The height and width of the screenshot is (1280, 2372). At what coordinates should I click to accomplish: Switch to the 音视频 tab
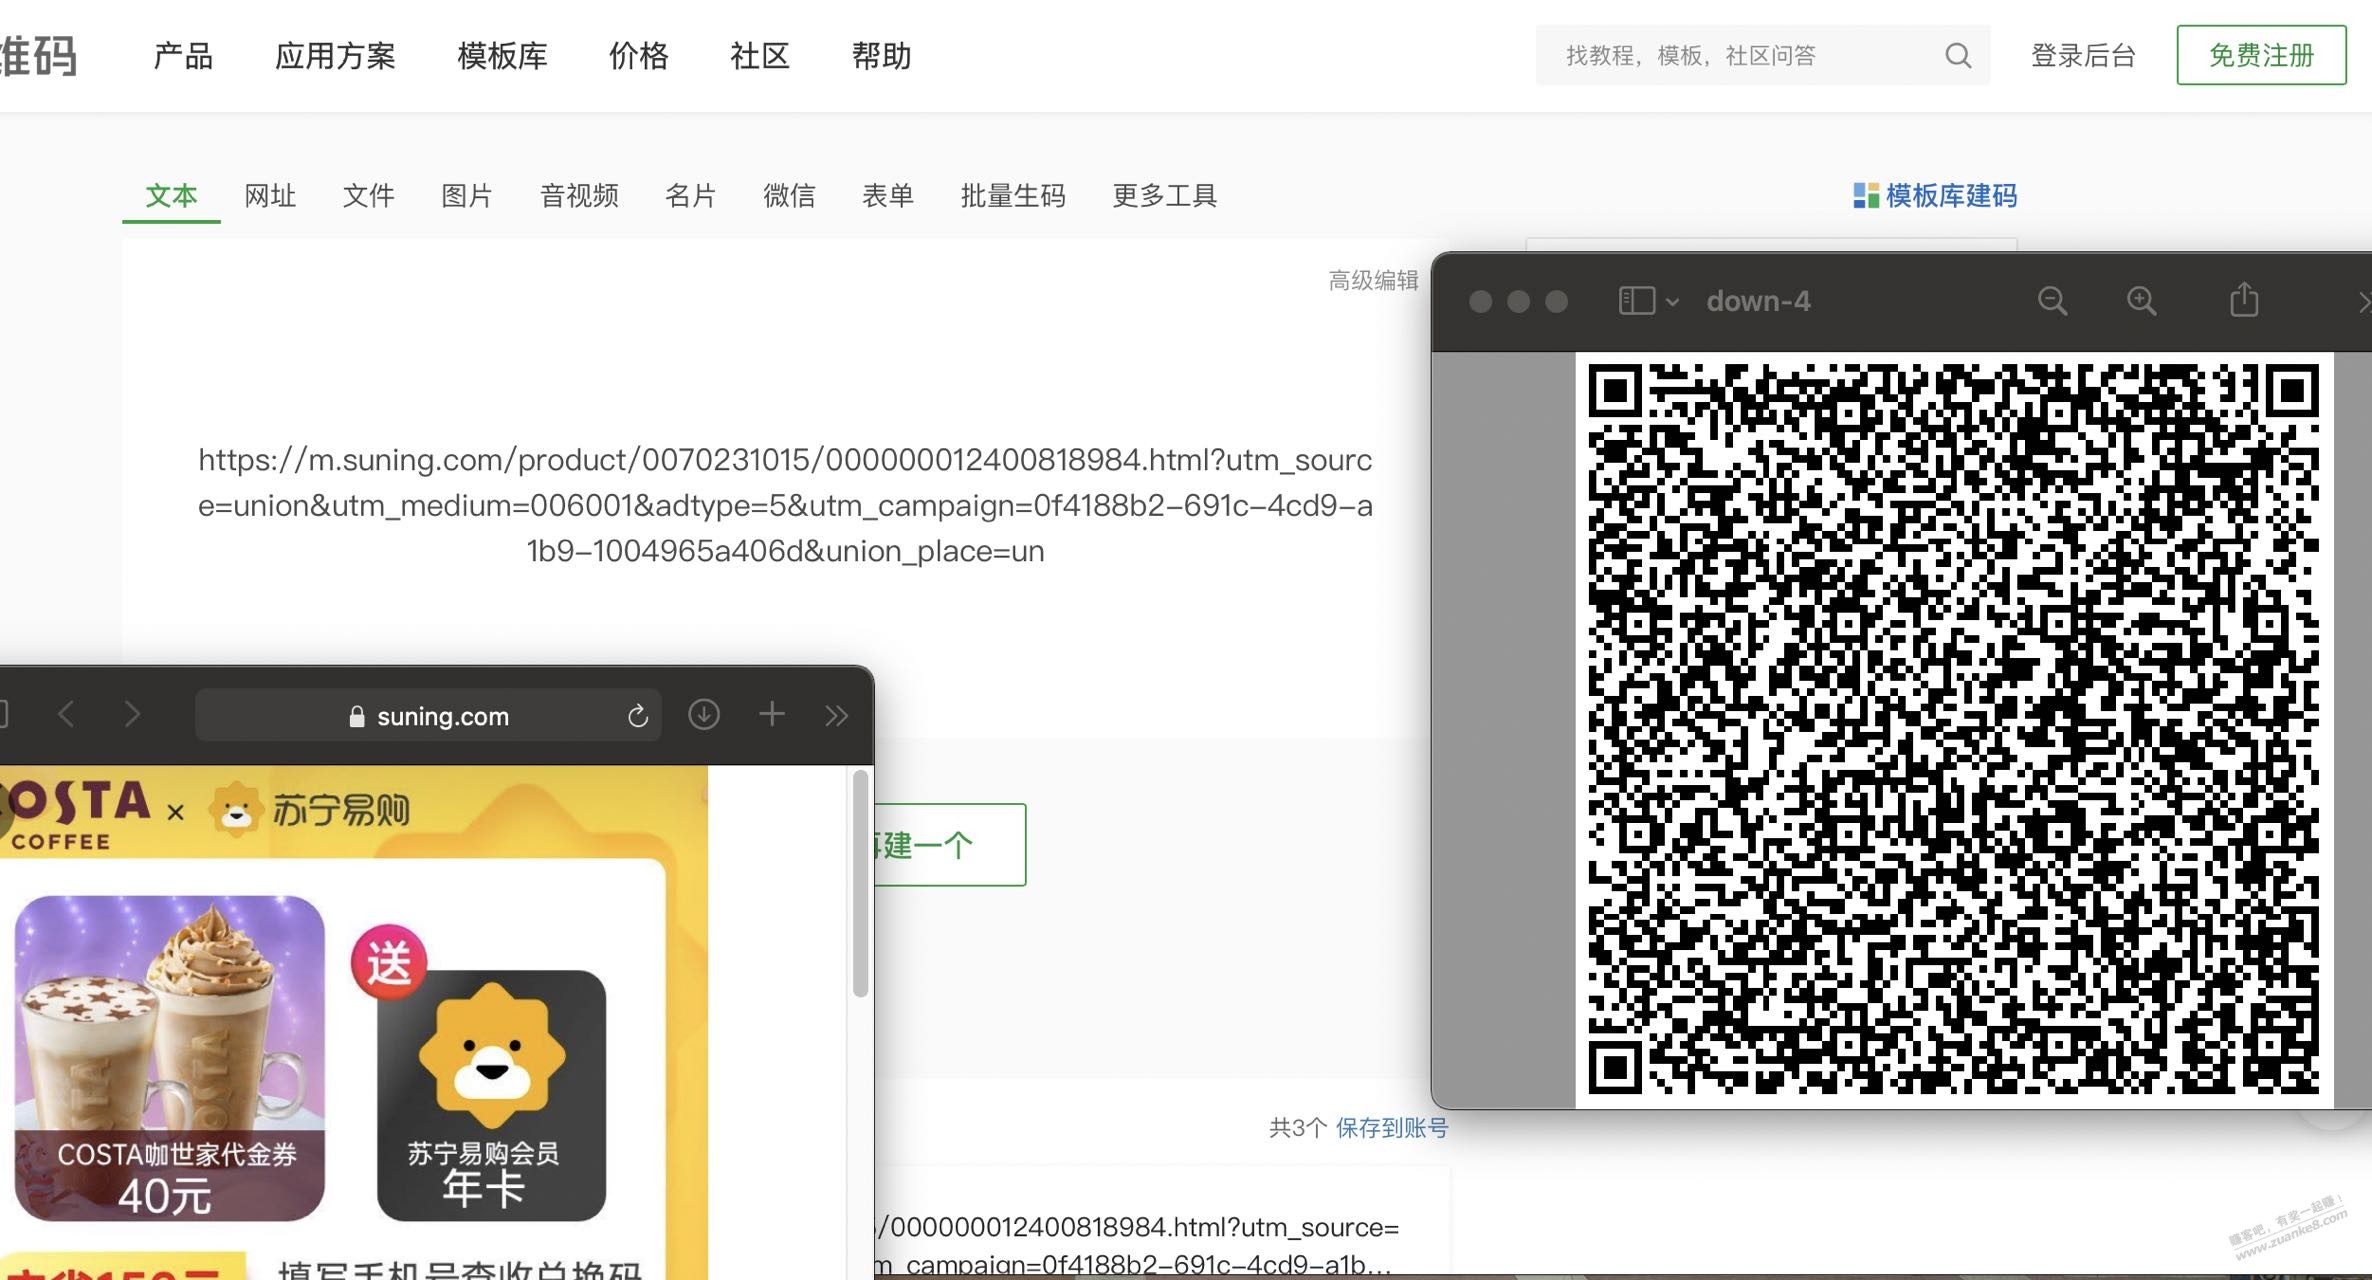[x=579, y=196]
